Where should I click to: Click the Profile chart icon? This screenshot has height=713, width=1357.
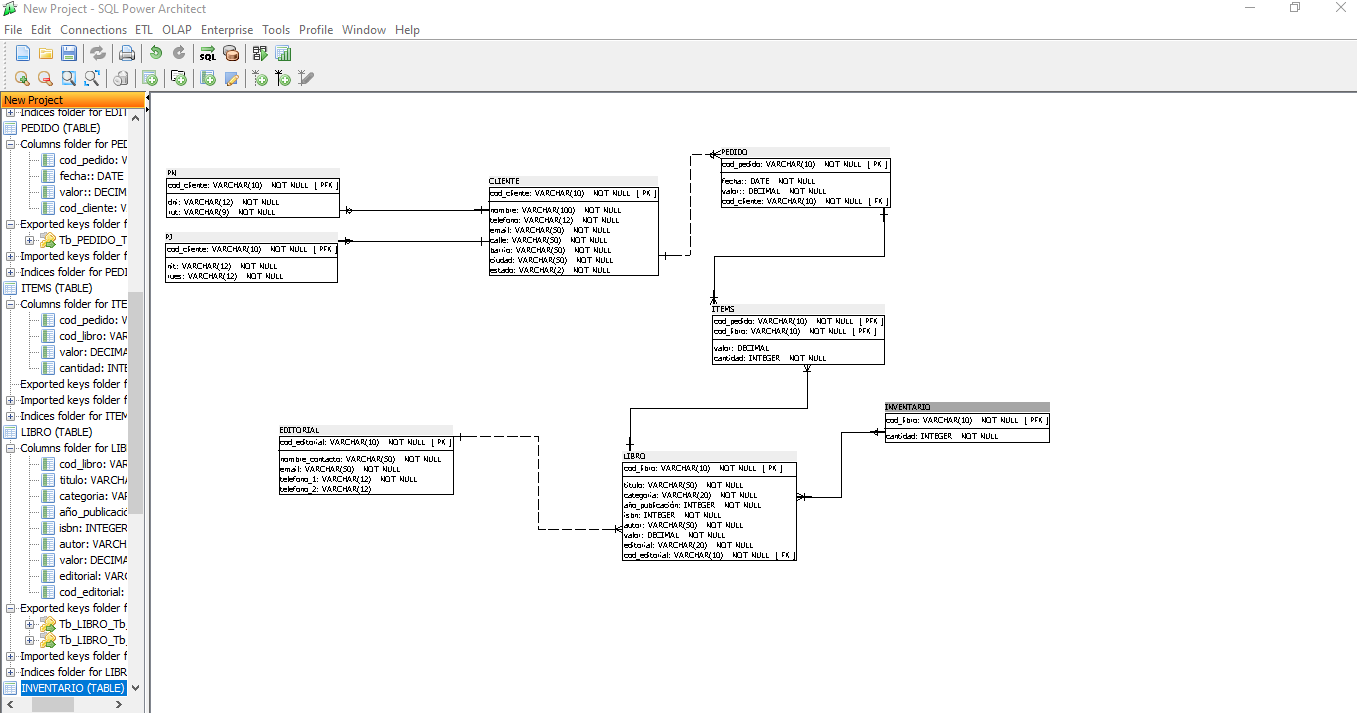pos(283,54)
